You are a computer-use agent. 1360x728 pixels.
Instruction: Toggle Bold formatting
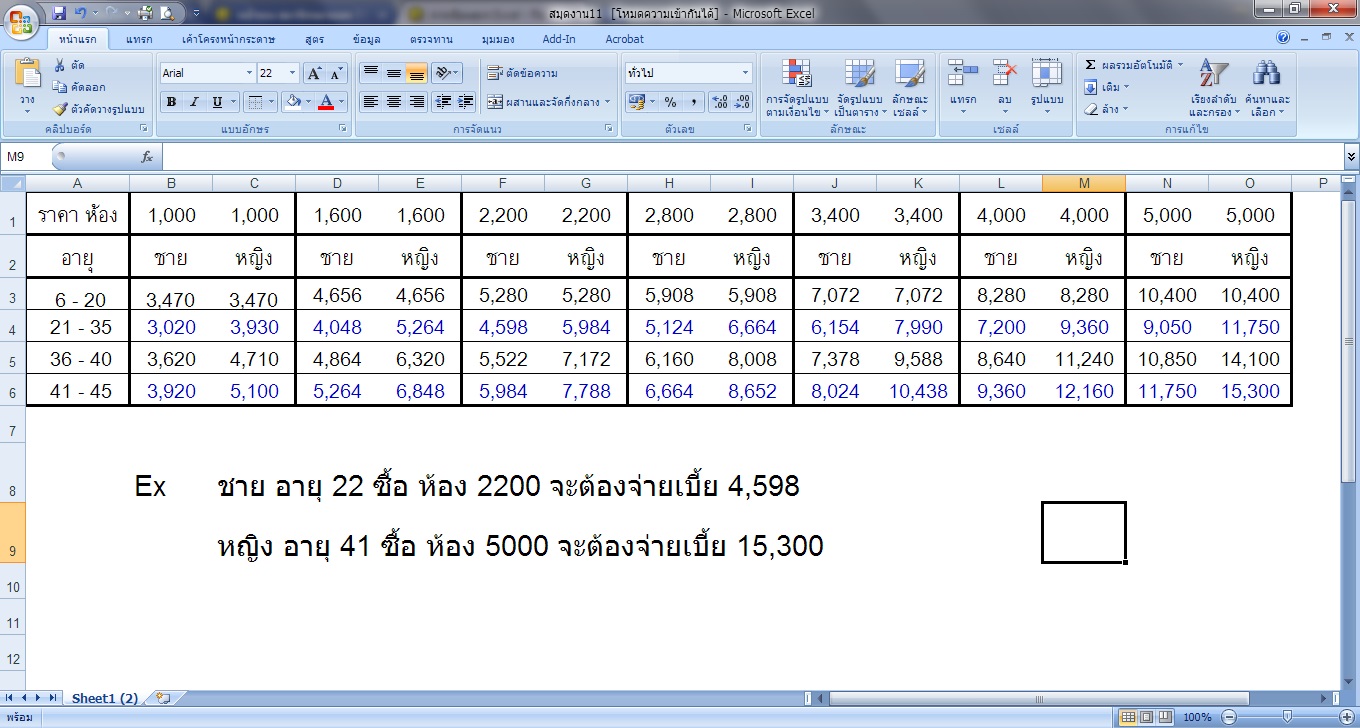click(x=171, y=102)
